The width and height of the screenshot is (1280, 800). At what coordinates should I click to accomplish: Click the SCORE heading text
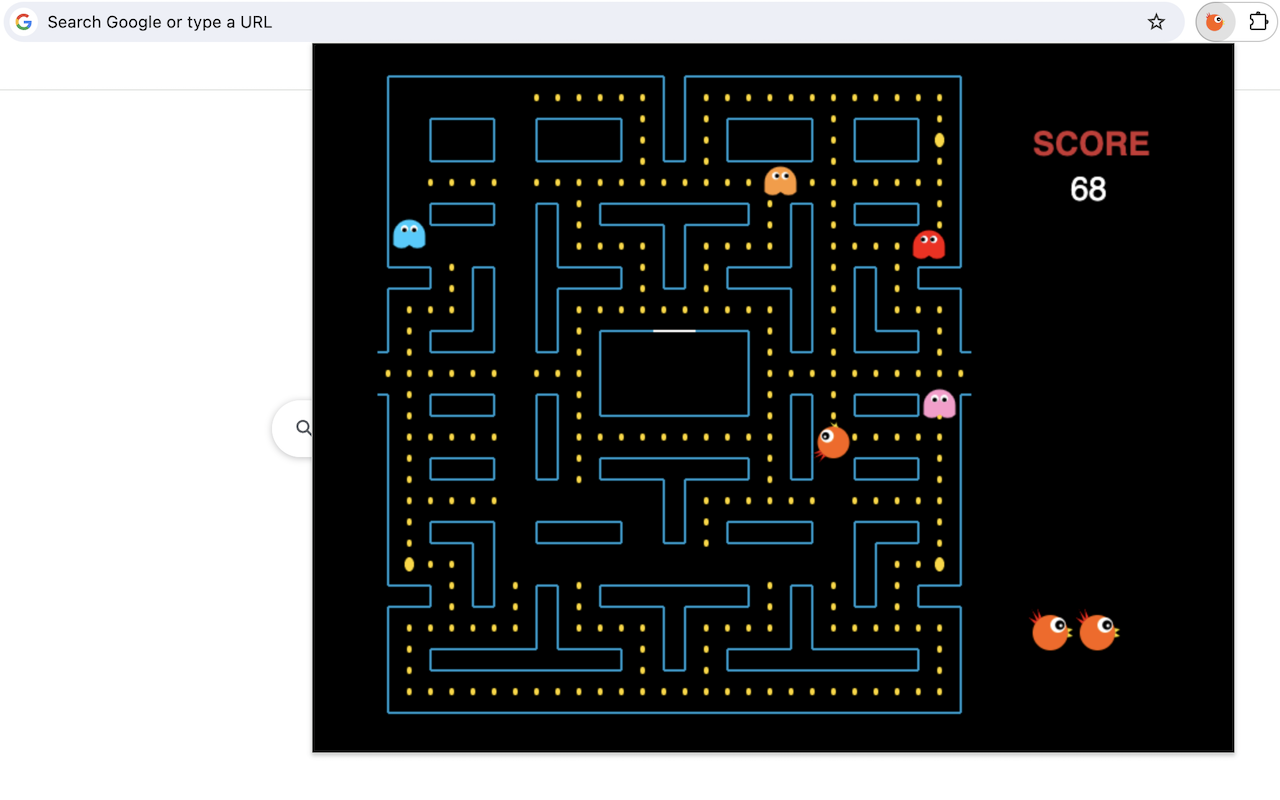pyautogui.click(x=1090, y=144)
